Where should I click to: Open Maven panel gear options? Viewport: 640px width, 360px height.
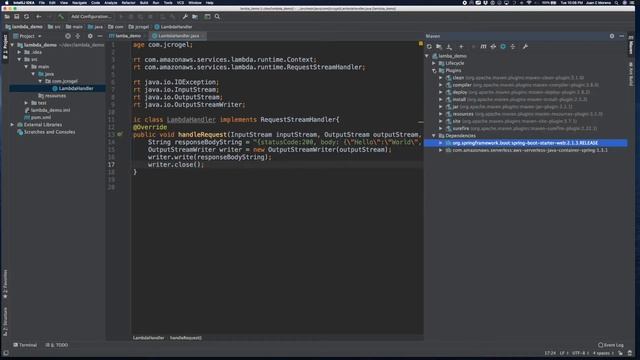pos(612,36)
